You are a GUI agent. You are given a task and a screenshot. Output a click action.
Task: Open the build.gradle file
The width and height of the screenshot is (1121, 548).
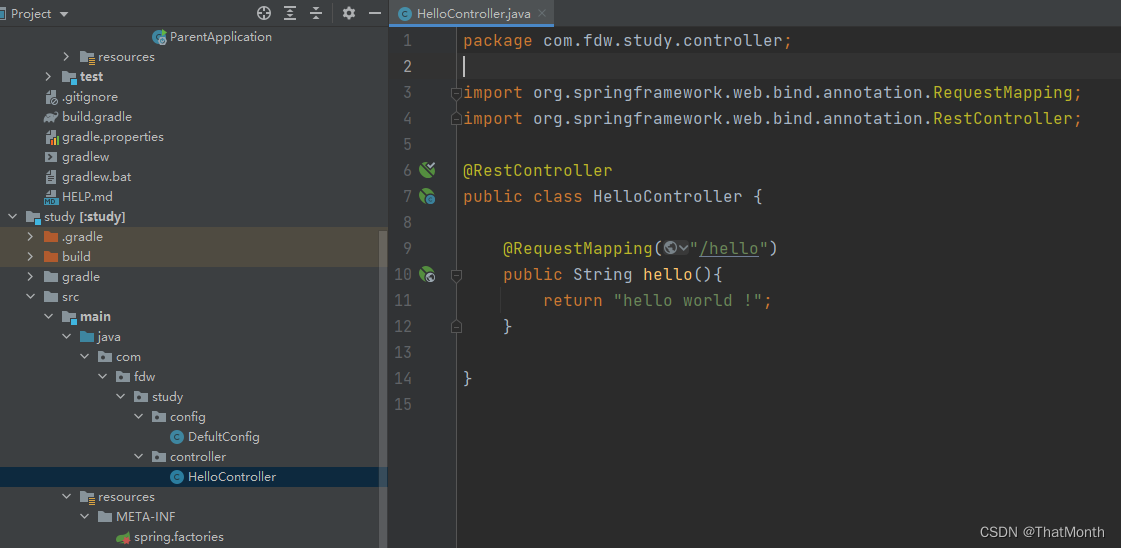(97, 116)
